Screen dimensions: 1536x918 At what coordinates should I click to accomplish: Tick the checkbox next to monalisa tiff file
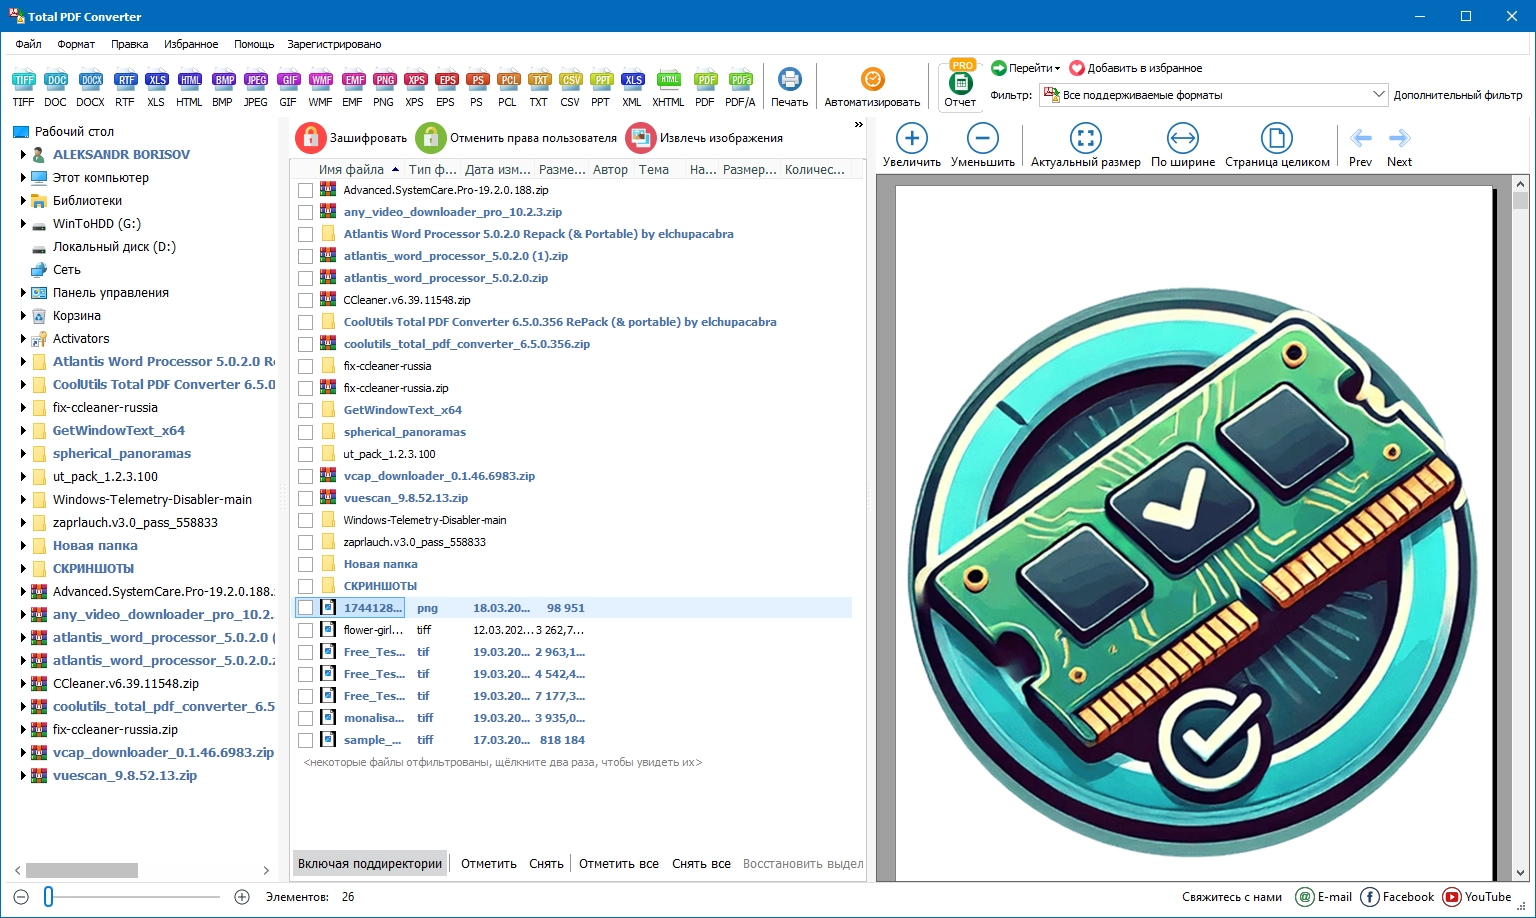[306, 718]
